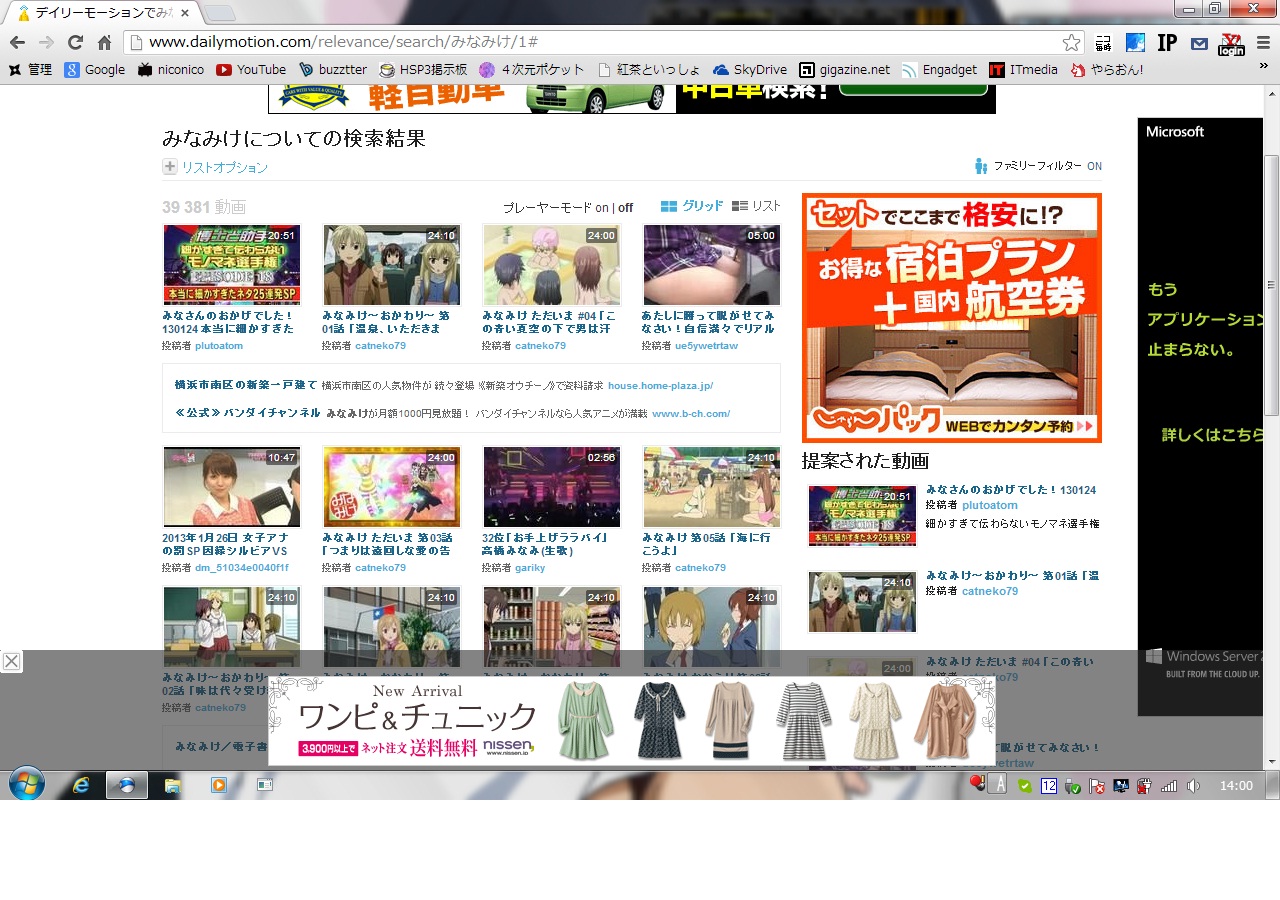Image resolution: width=1280 pixels, height=900 pixels.
Task: Open the 管理 bookmark
Action: coord(30,70)
